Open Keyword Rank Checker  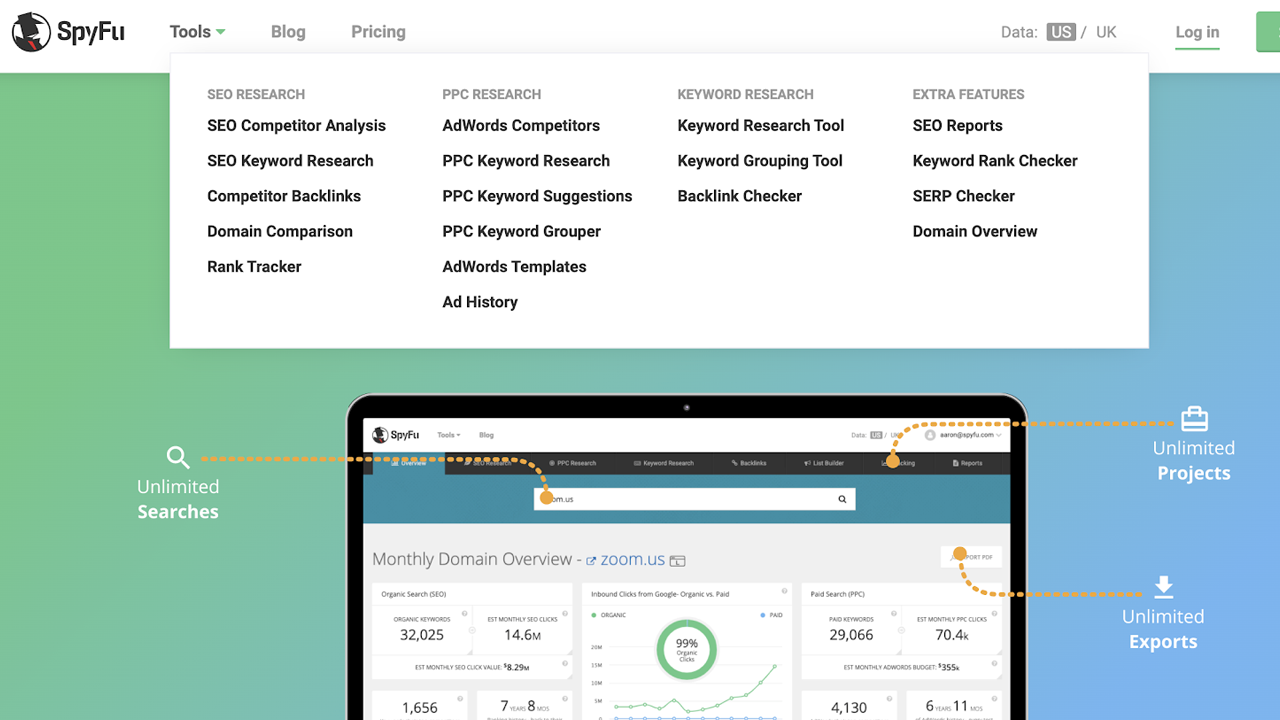point(995,161)
